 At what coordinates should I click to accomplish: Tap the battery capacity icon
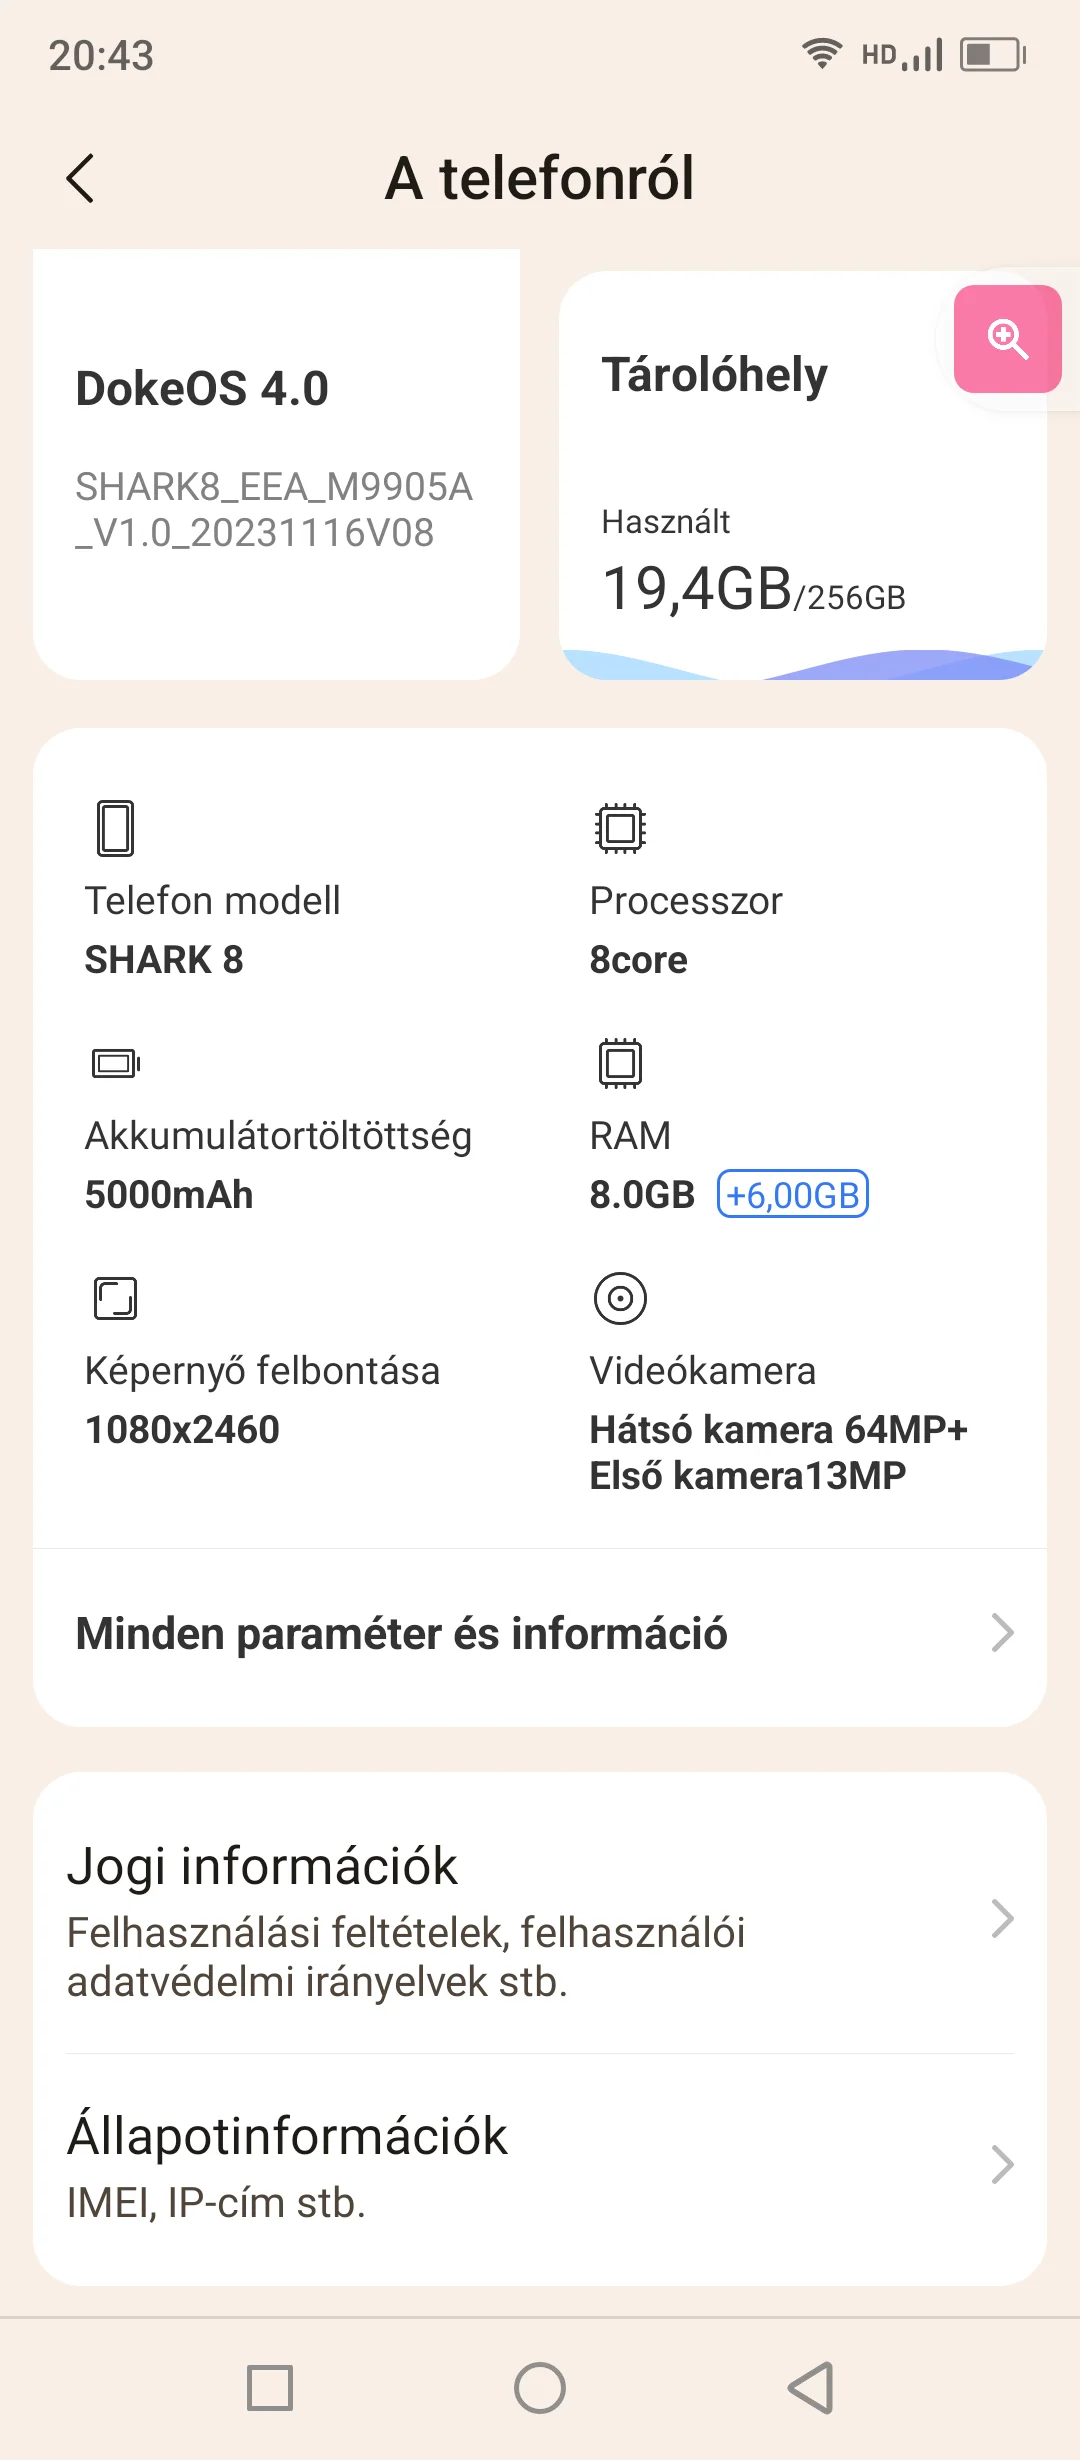(116, 1063)
